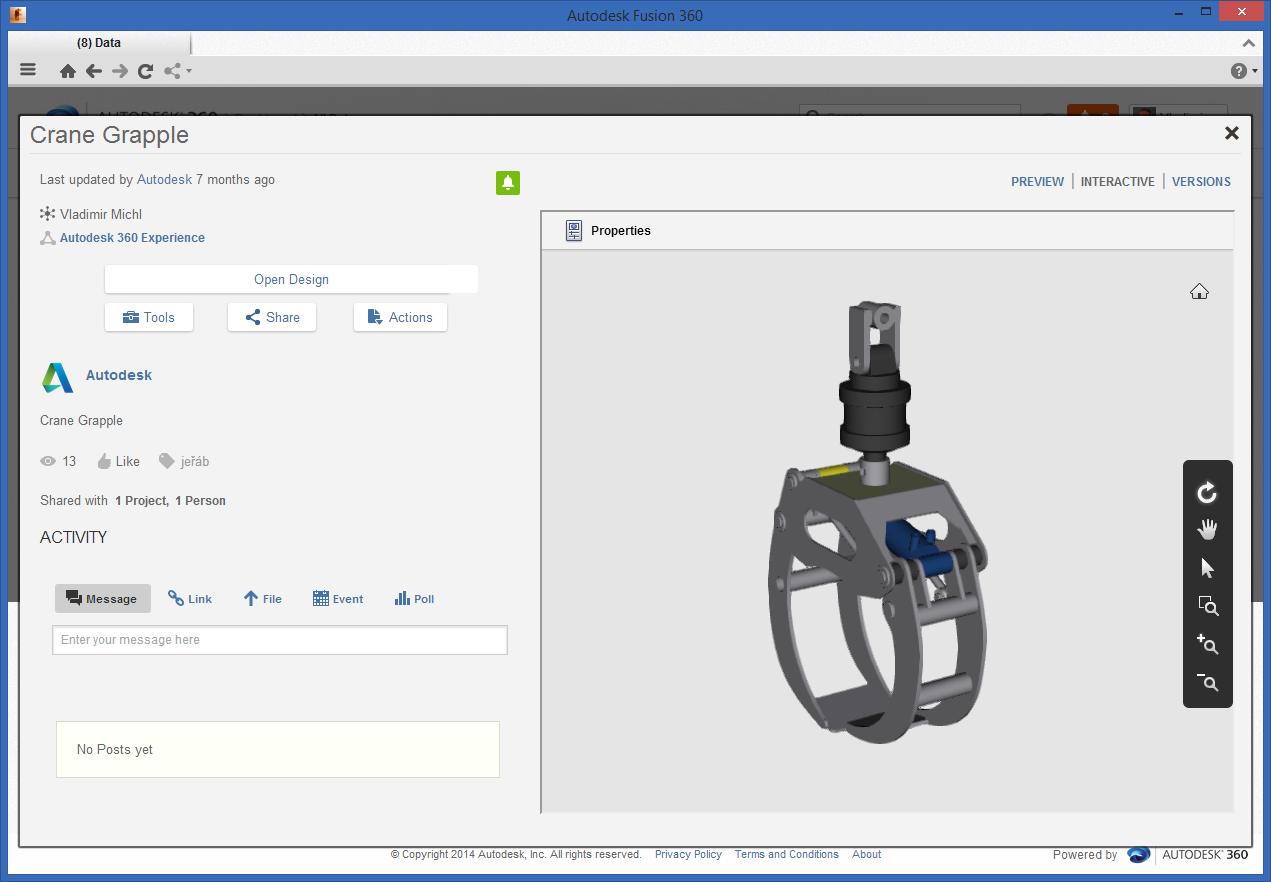Select the Link activity tab
The image size is (1271, 882).
[190, 599]
